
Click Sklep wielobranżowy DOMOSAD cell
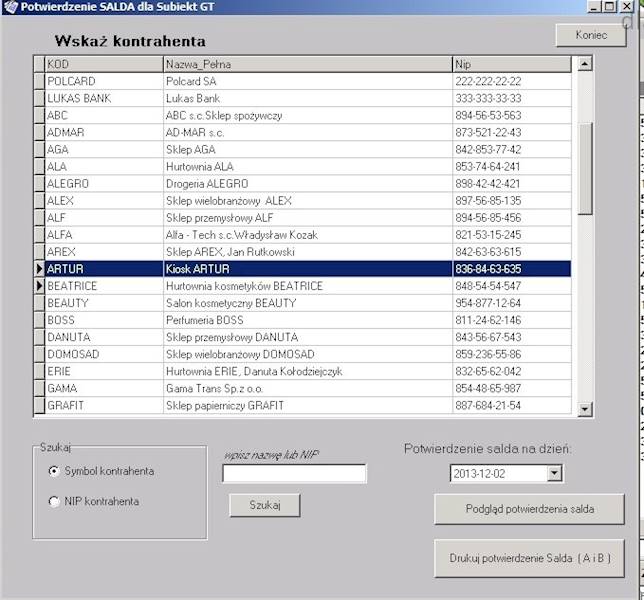[308, 354]
